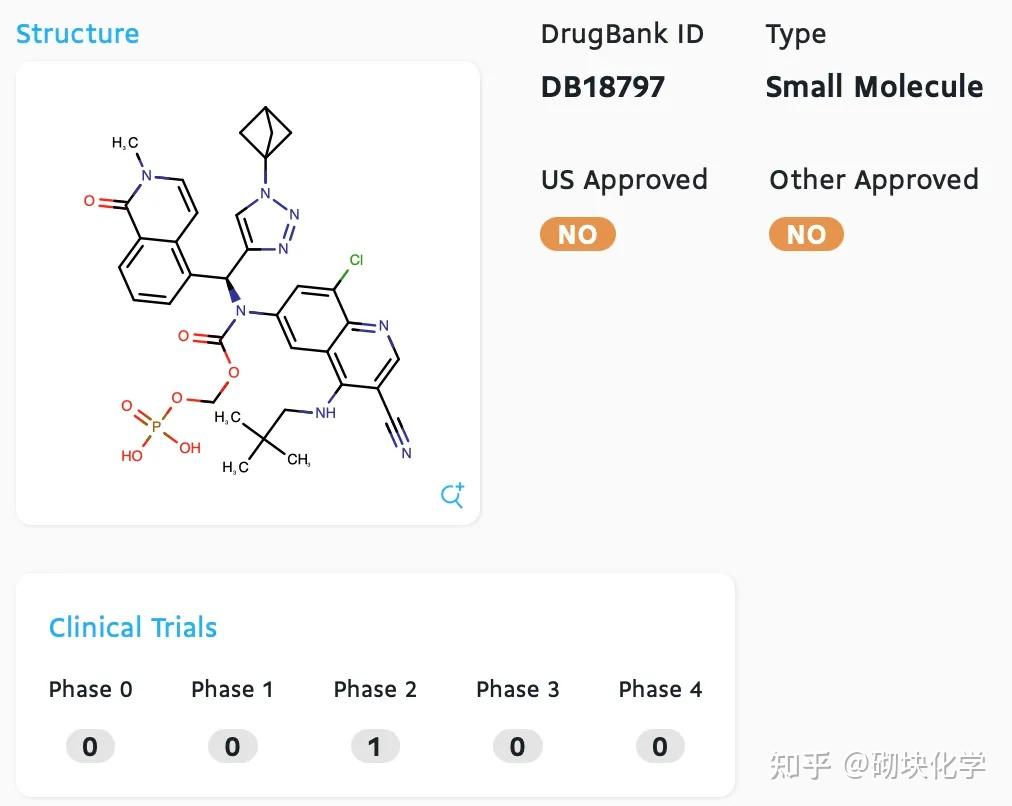The height and width of the screenshot is (806, 1012).
Task: Click the Phase 3 trial count badge
Action: (x=517, y=746)
